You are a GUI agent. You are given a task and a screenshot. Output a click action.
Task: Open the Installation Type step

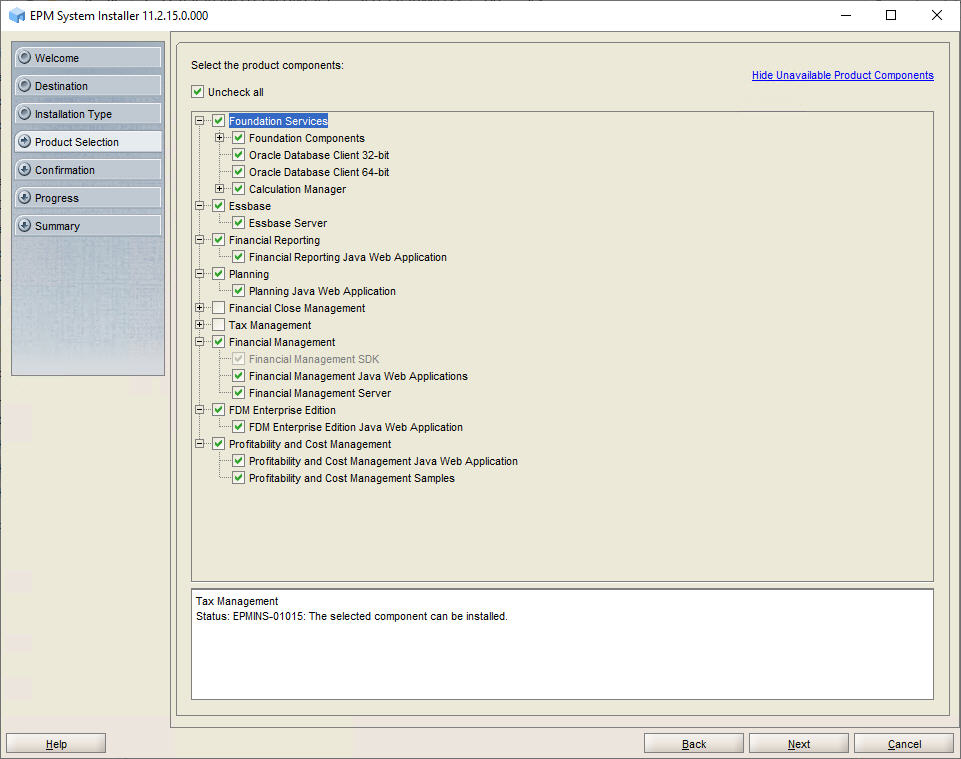coord(88,113)
